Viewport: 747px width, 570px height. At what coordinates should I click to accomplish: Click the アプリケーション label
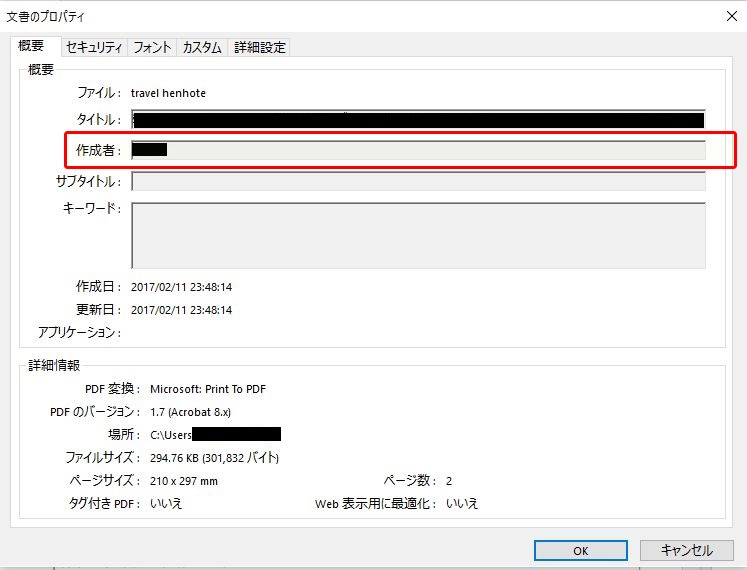(80, 332)
